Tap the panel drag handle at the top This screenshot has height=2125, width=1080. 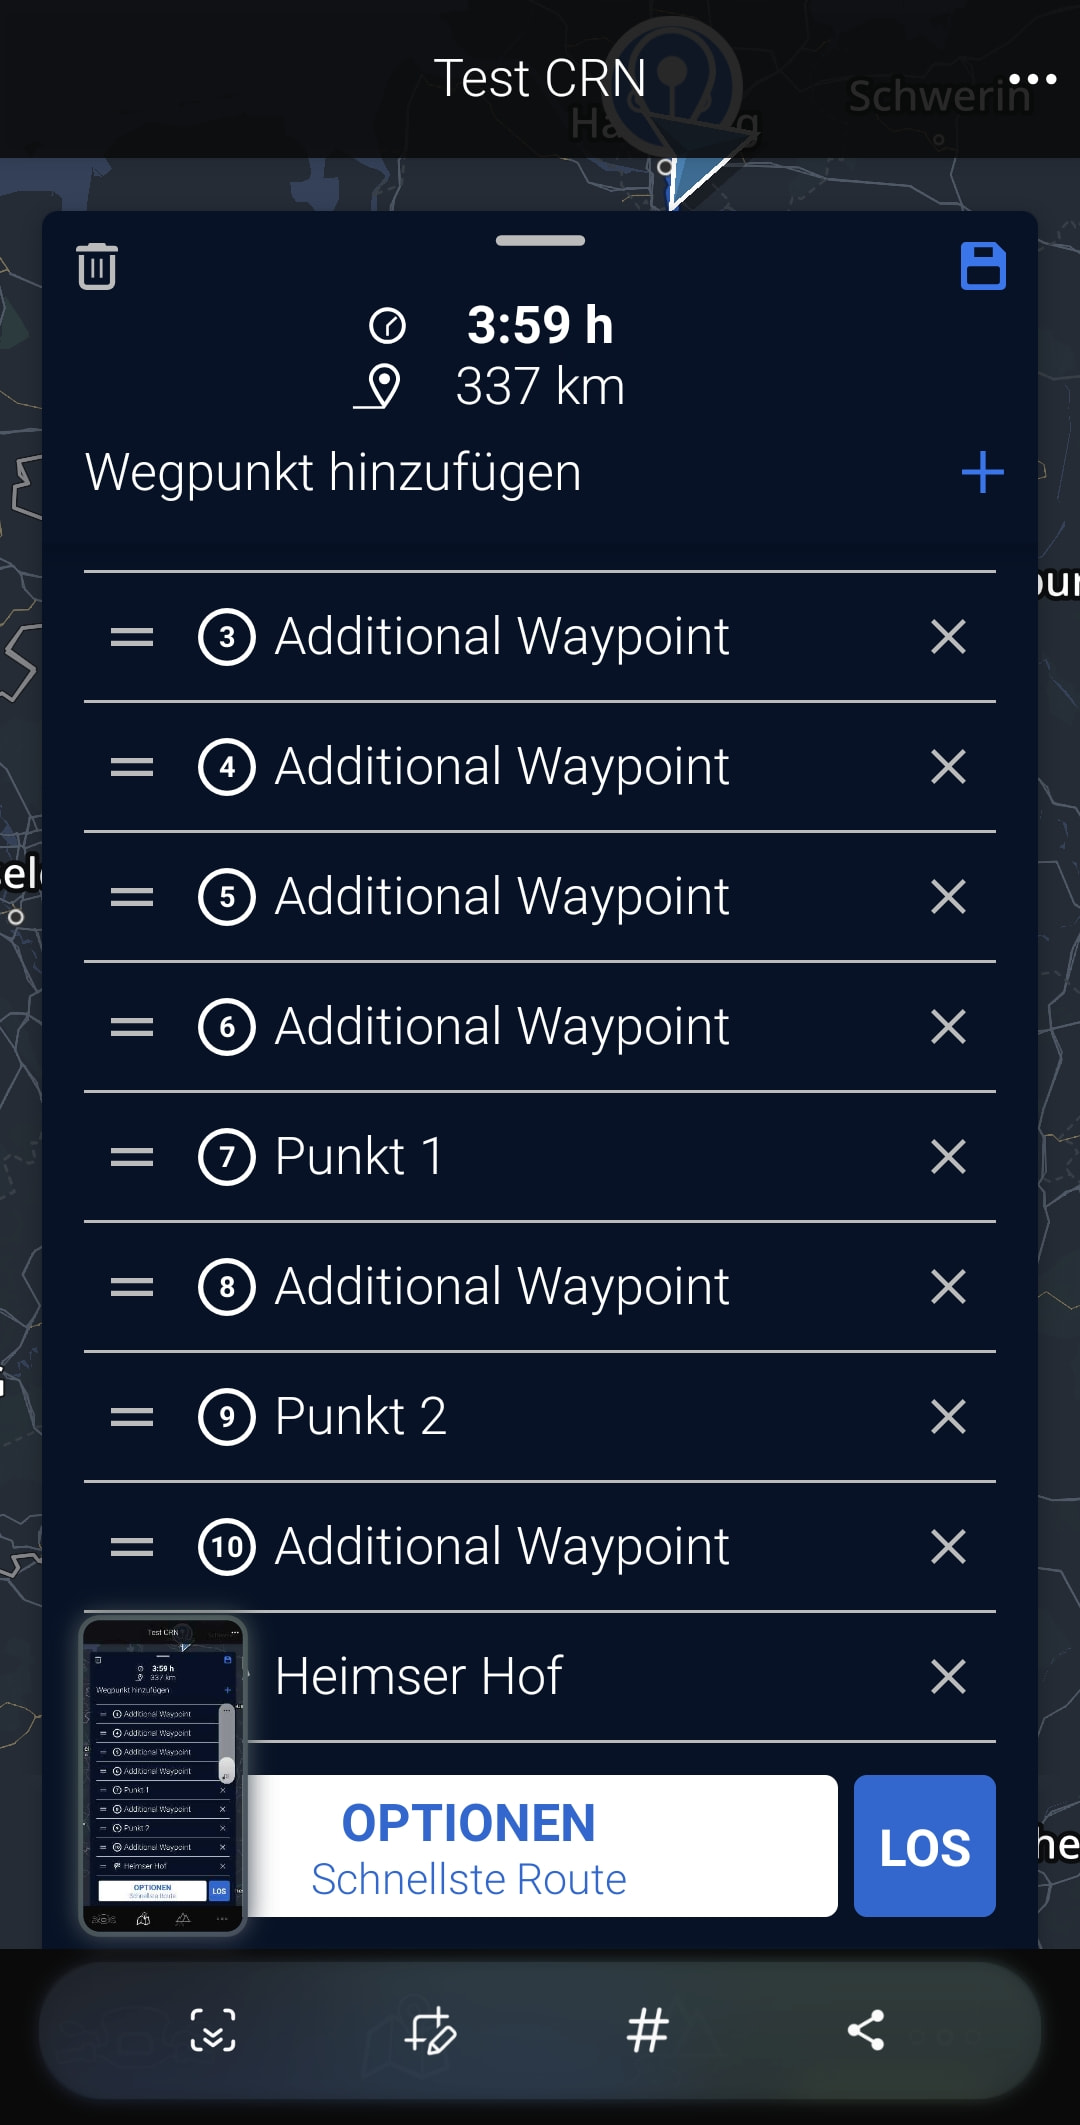pyautogui.click(x=540, y=240)
